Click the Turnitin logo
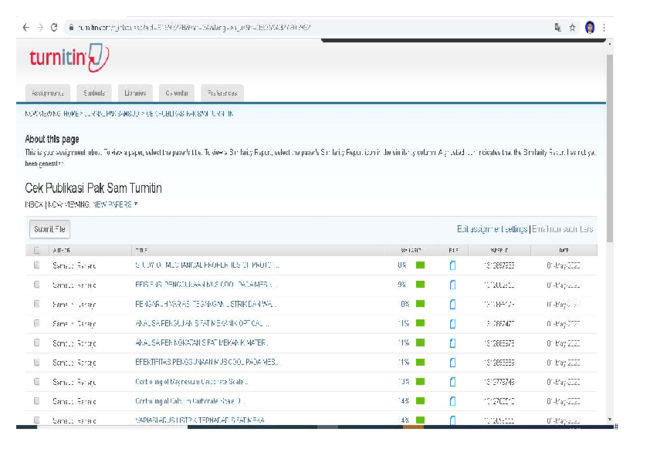The image size is (650, 459). click(x=69, y=57)
